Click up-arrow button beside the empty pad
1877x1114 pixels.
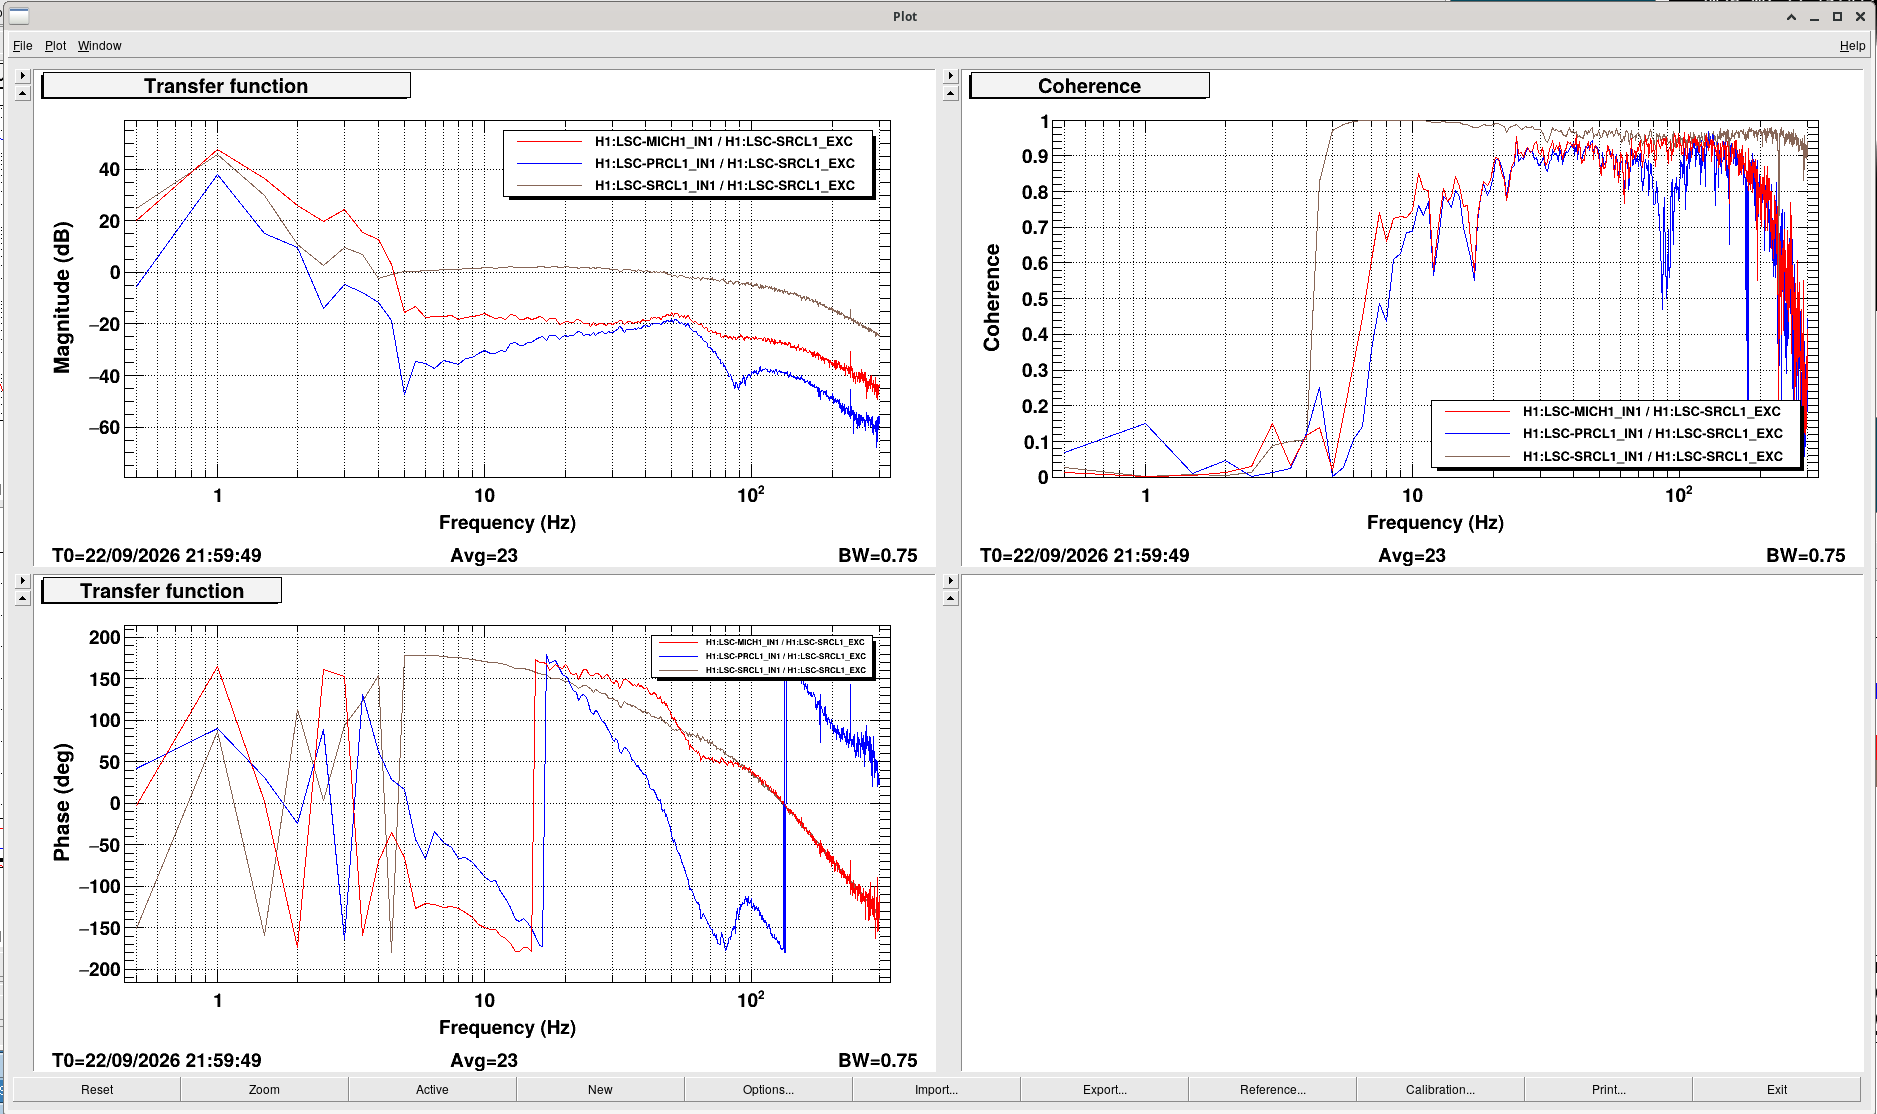tap(951, 598)
